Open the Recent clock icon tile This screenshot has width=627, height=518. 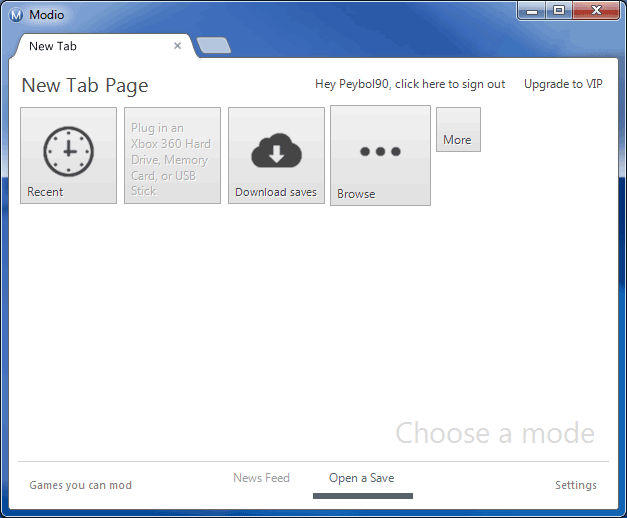tap(68, 152)
